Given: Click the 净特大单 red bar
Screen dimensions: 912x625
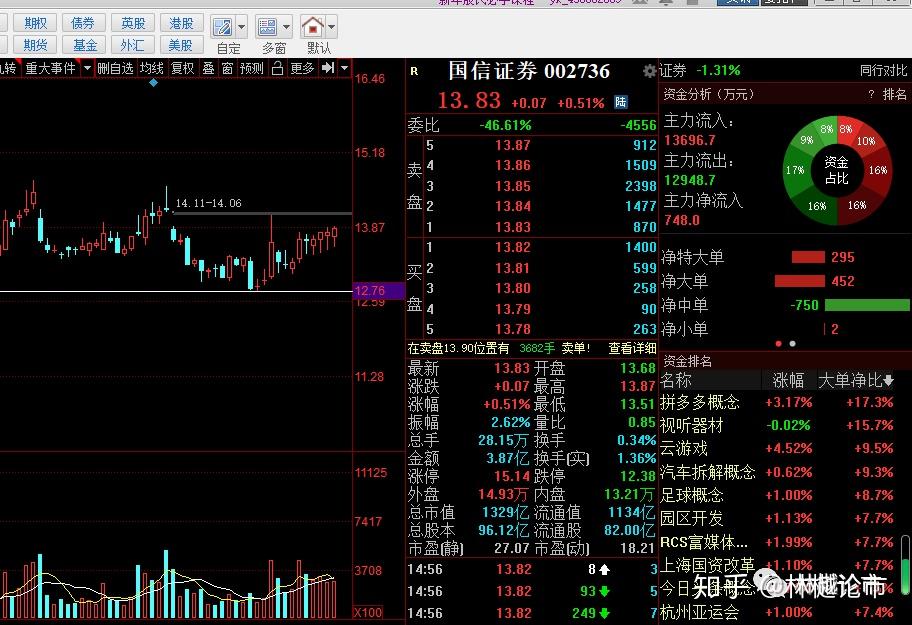Looking at the screenshot, I should [808, 257].
